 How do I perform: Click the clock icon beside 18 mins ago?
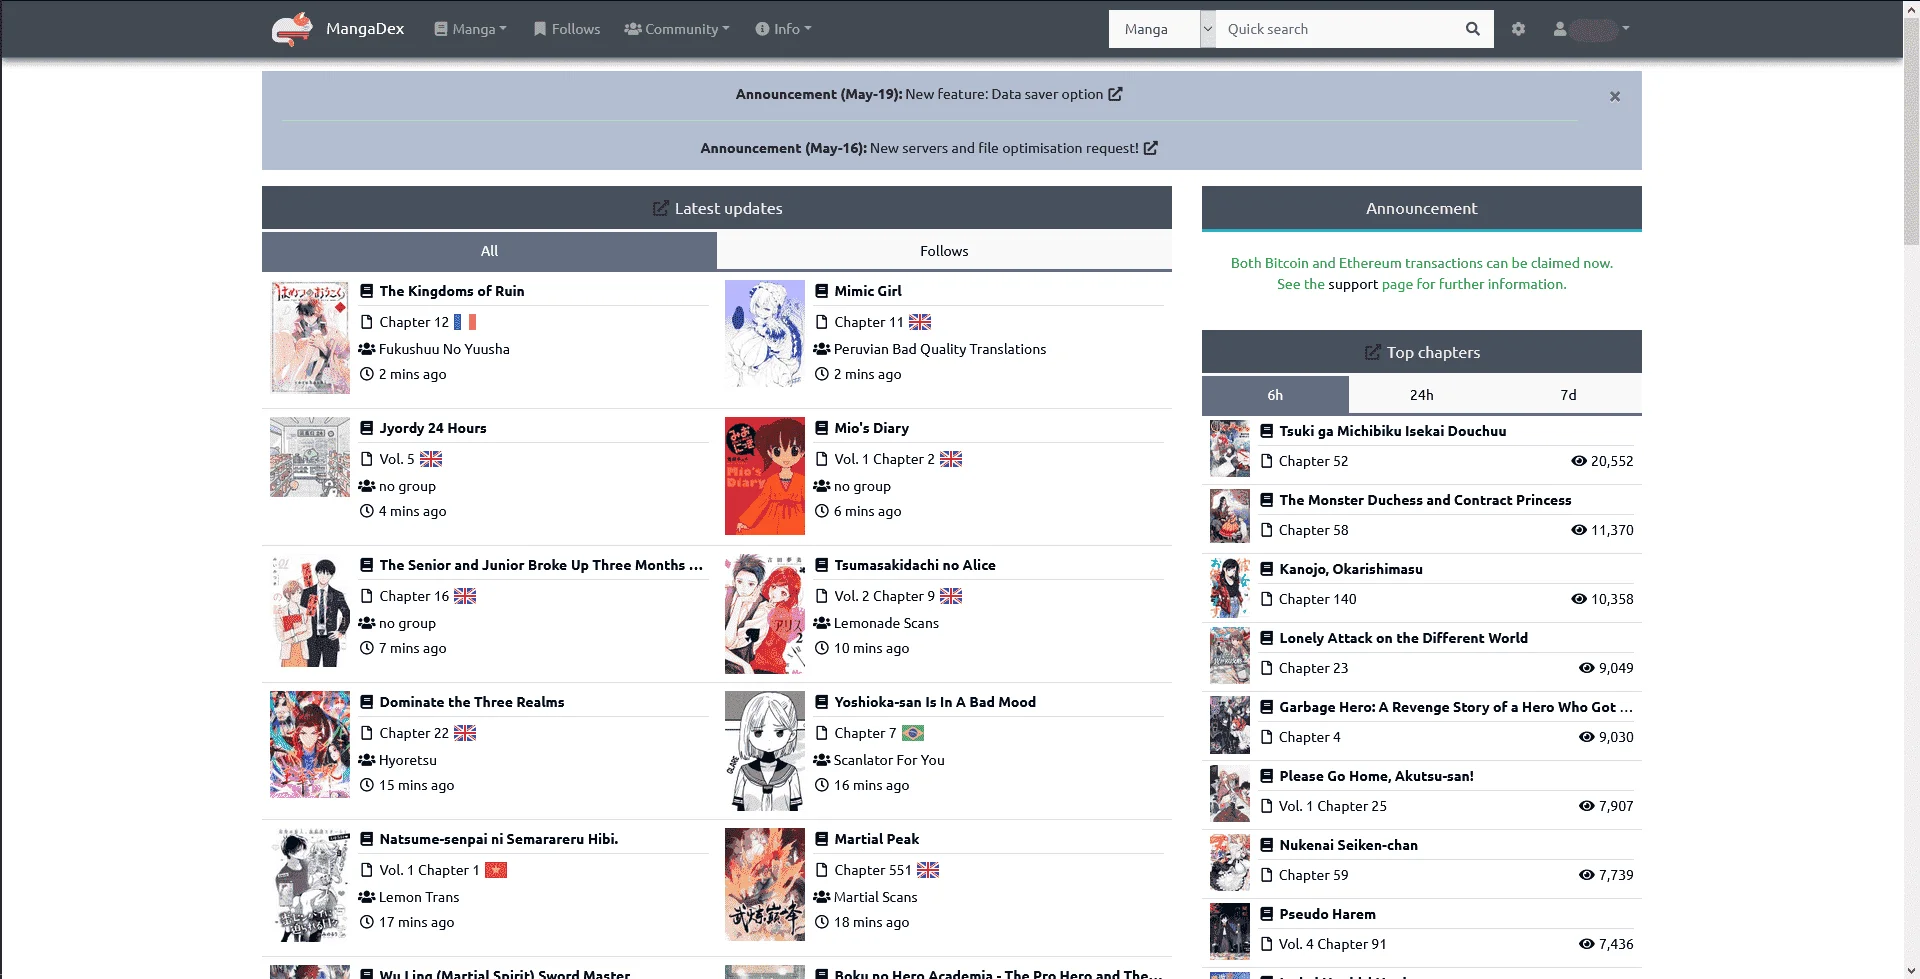(x=822, y=922)
